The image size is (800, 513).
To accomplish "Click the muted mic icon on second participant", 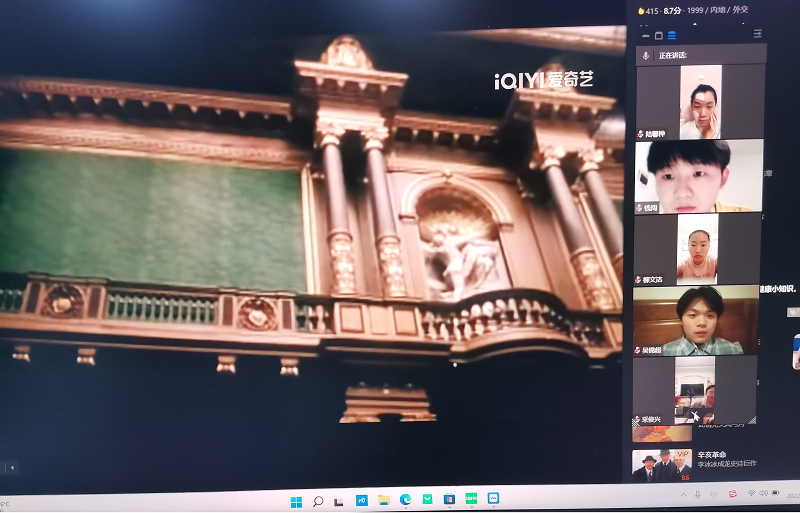I will 639,208.
